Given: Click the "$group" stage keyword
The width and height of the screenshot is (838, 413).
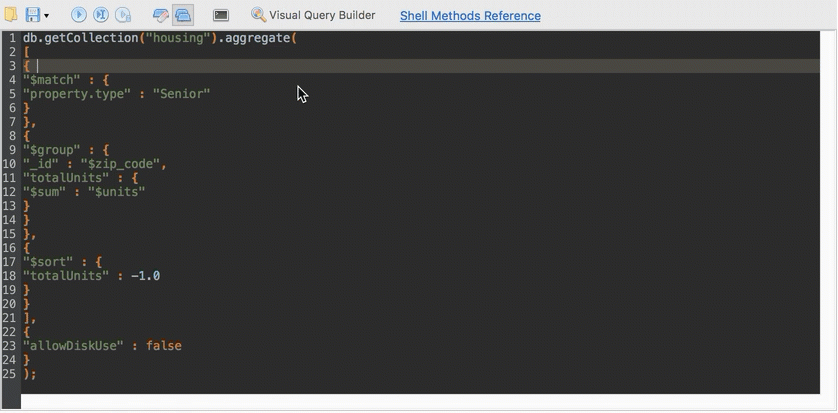Looking at the screenshot, I should [x=51, y=150].
